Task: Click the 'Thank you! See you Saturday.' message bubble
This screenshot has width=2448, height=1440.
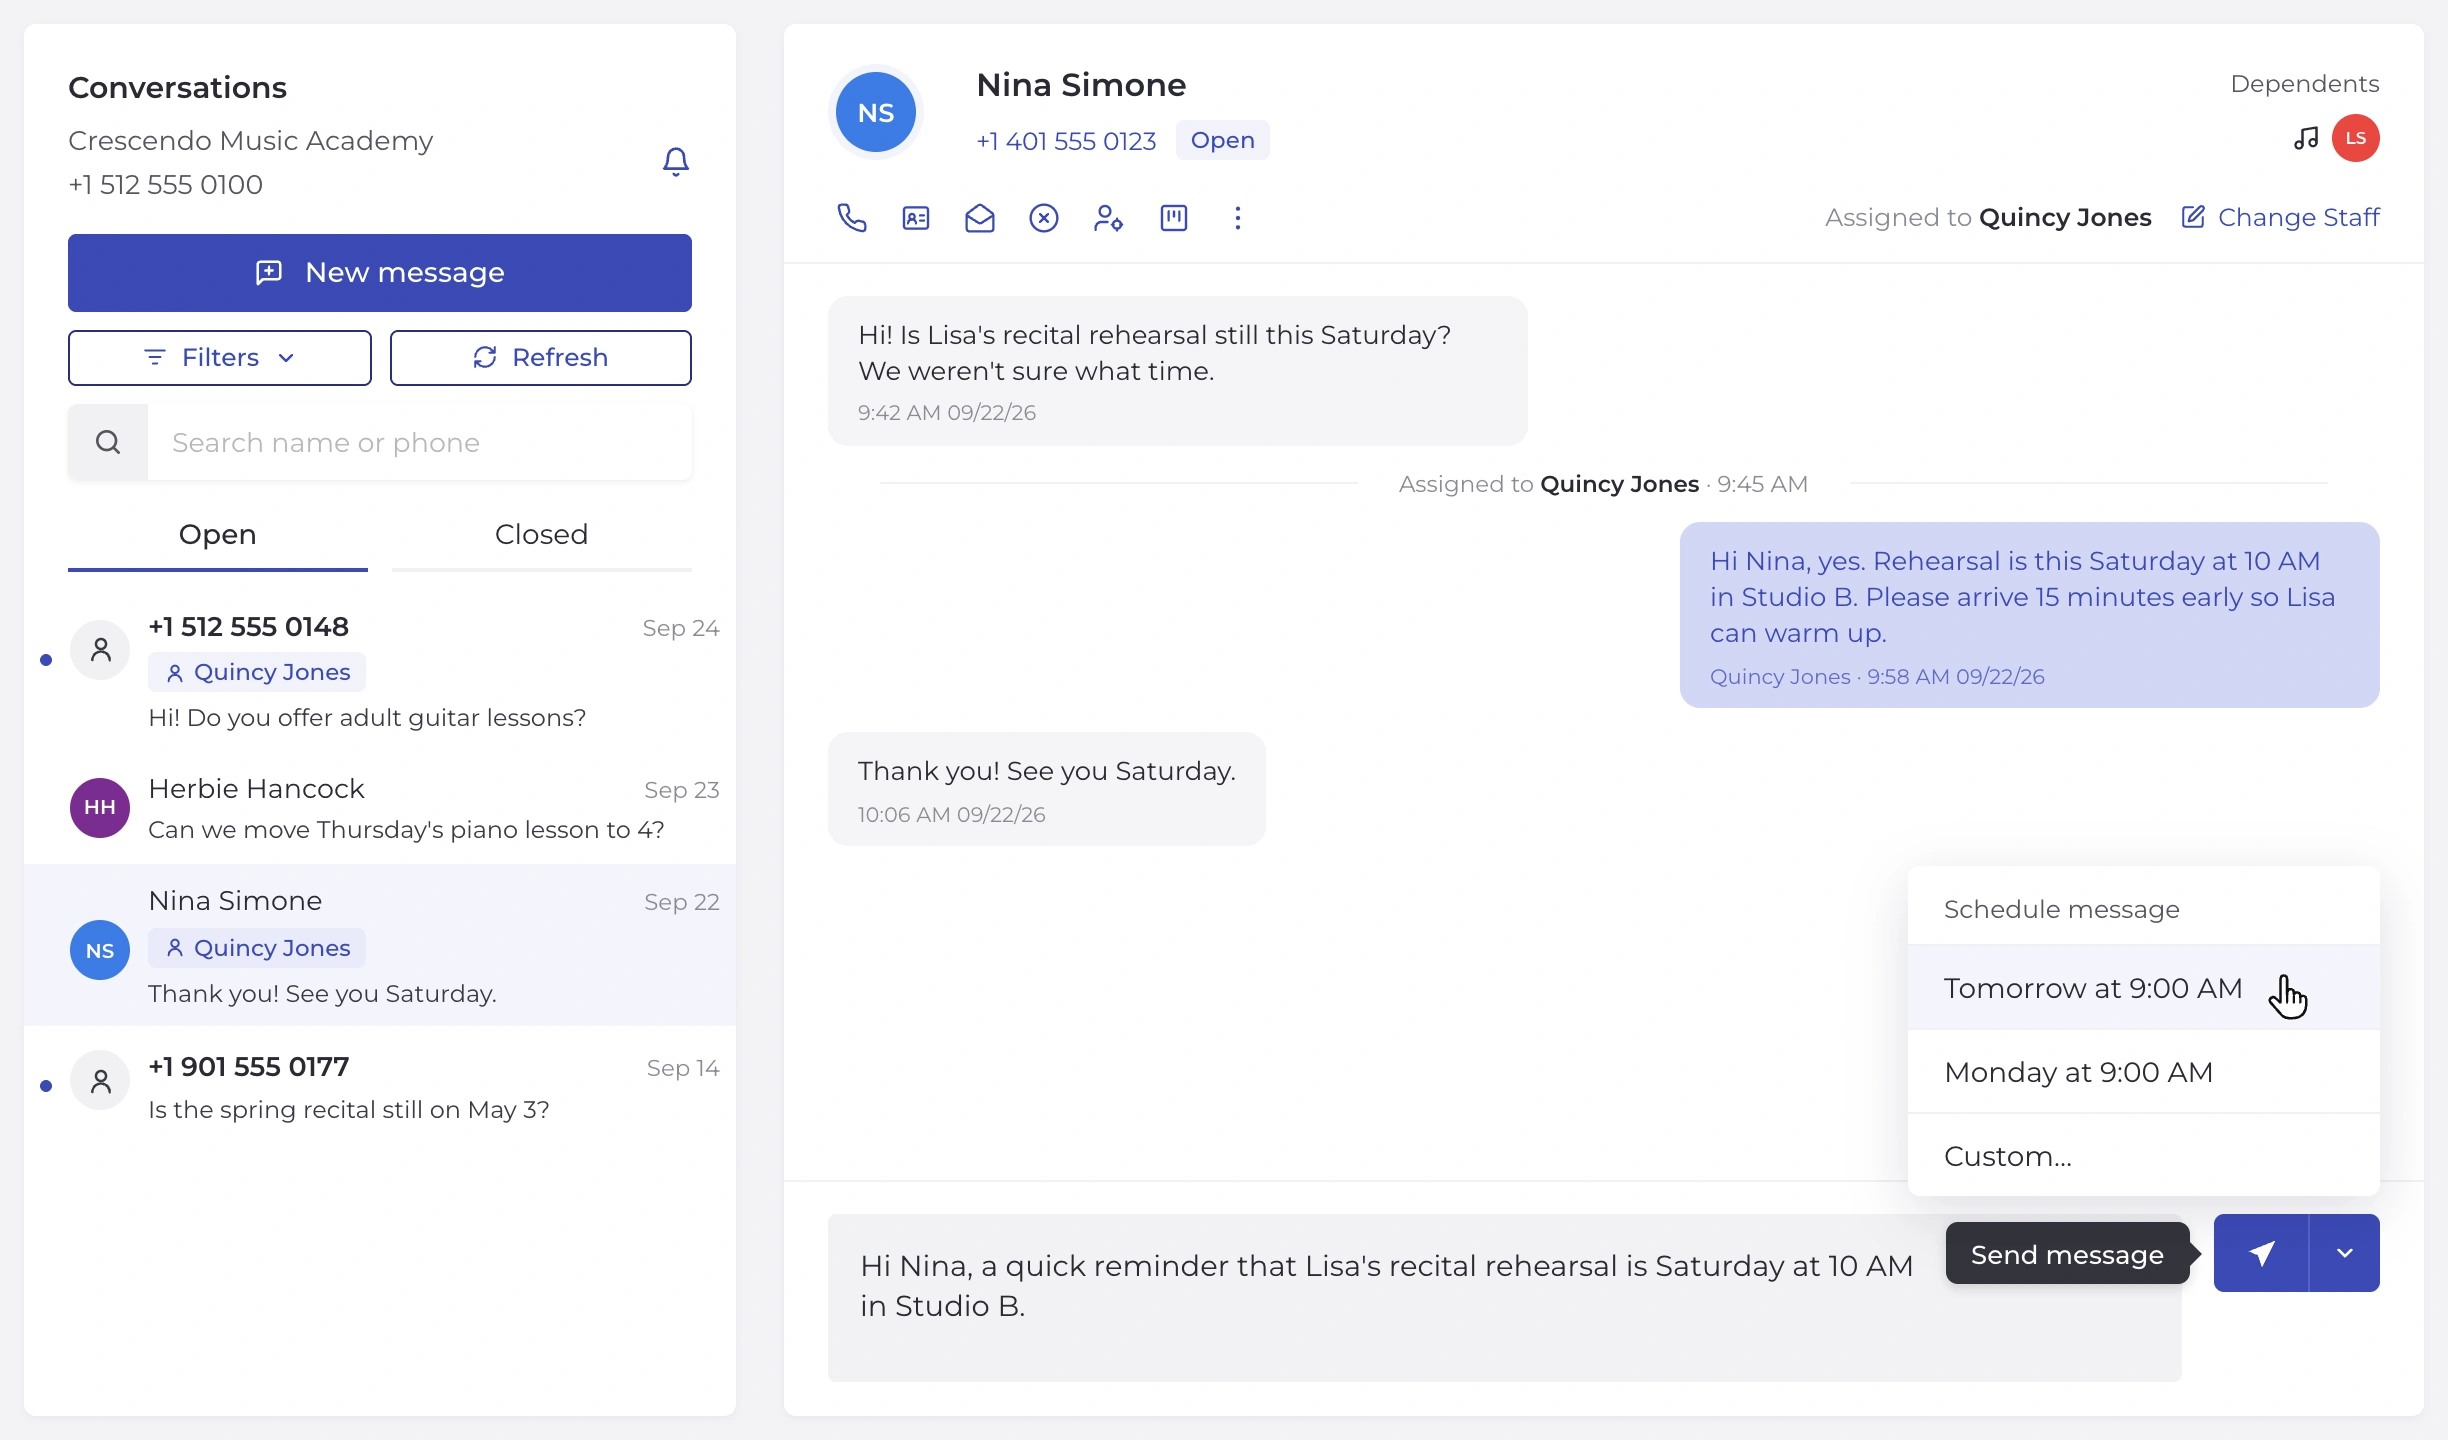Action: pos(1047,789)
